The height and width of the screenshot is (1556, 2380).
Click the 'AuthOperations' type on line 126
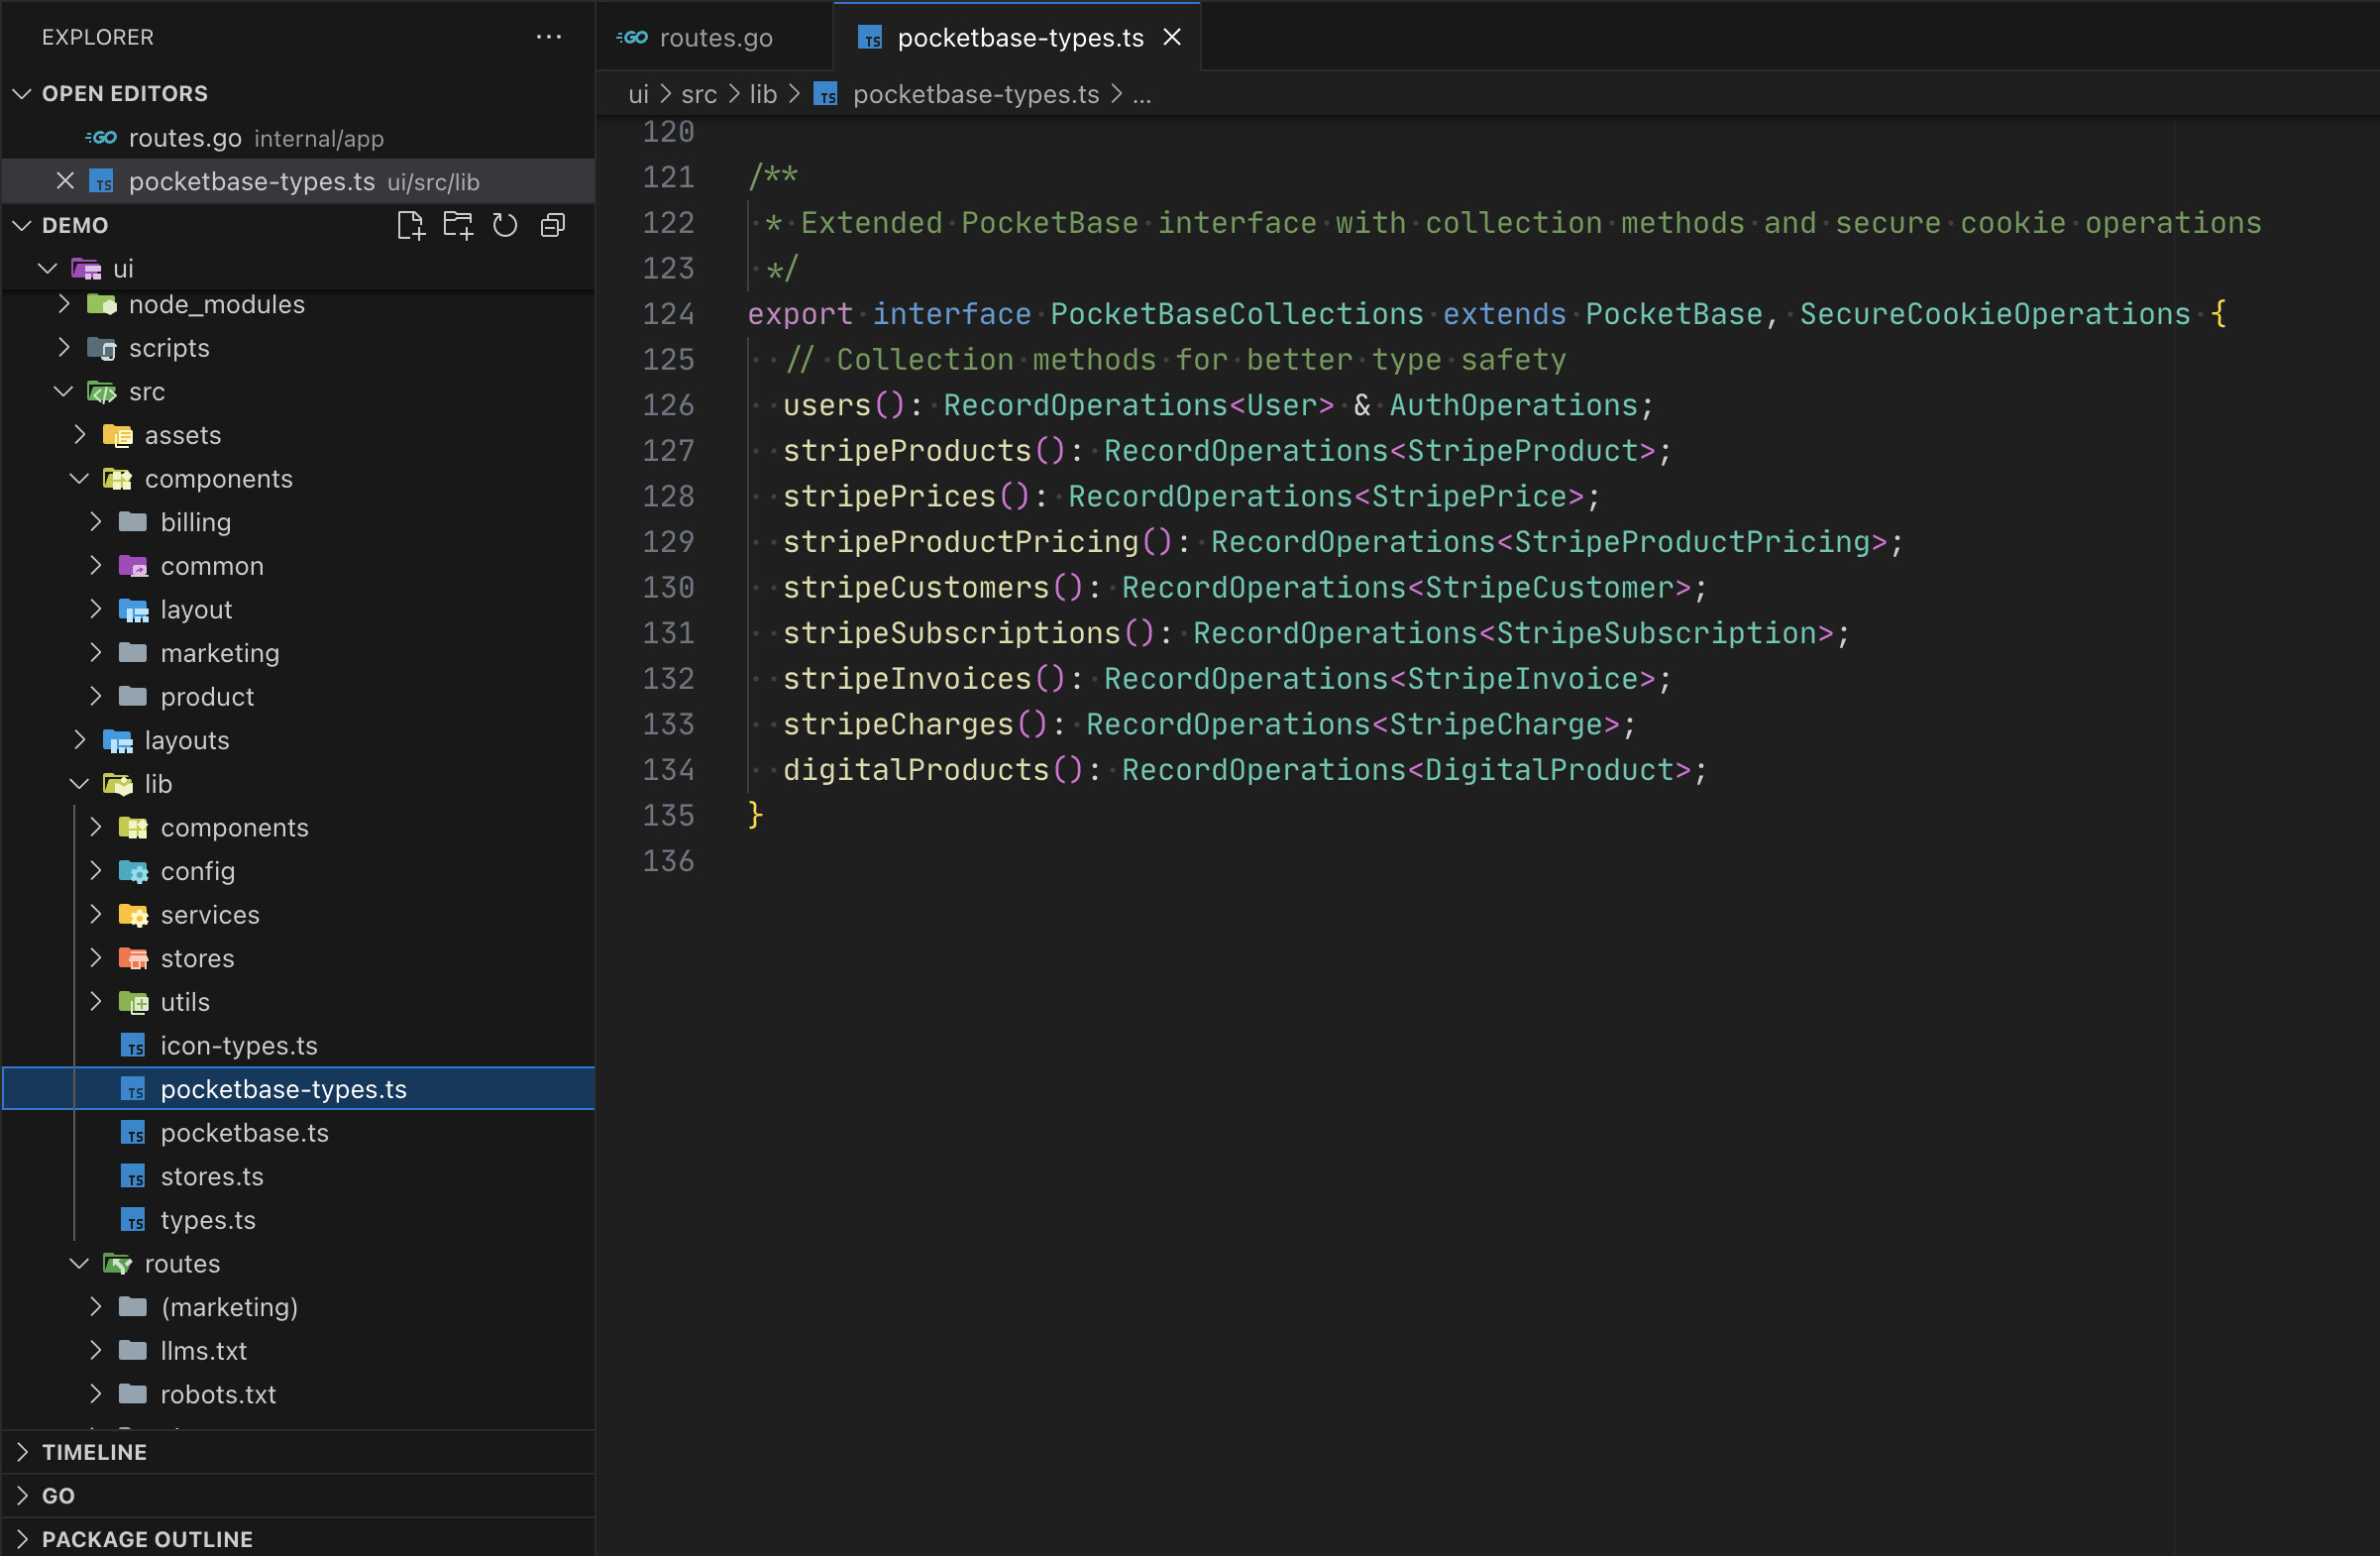point(1513,405)
